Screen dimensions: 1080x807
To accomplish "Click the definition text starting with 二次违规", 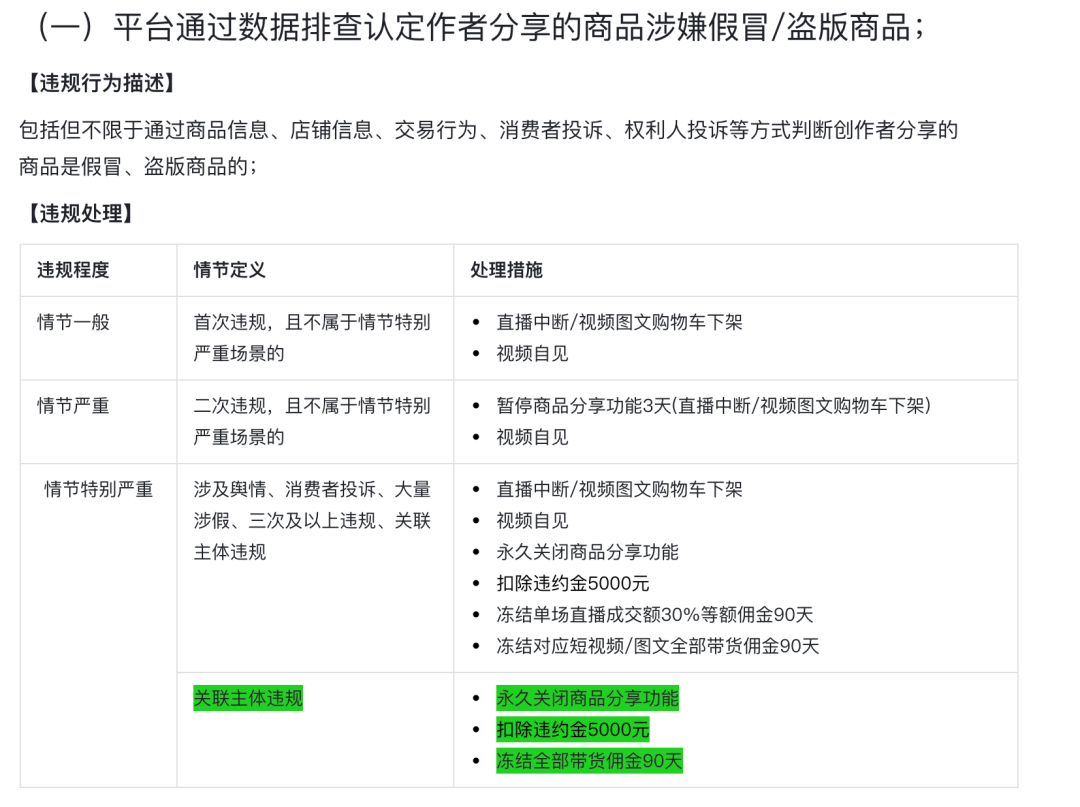I will pyautogui.click(x=312, y=421).
